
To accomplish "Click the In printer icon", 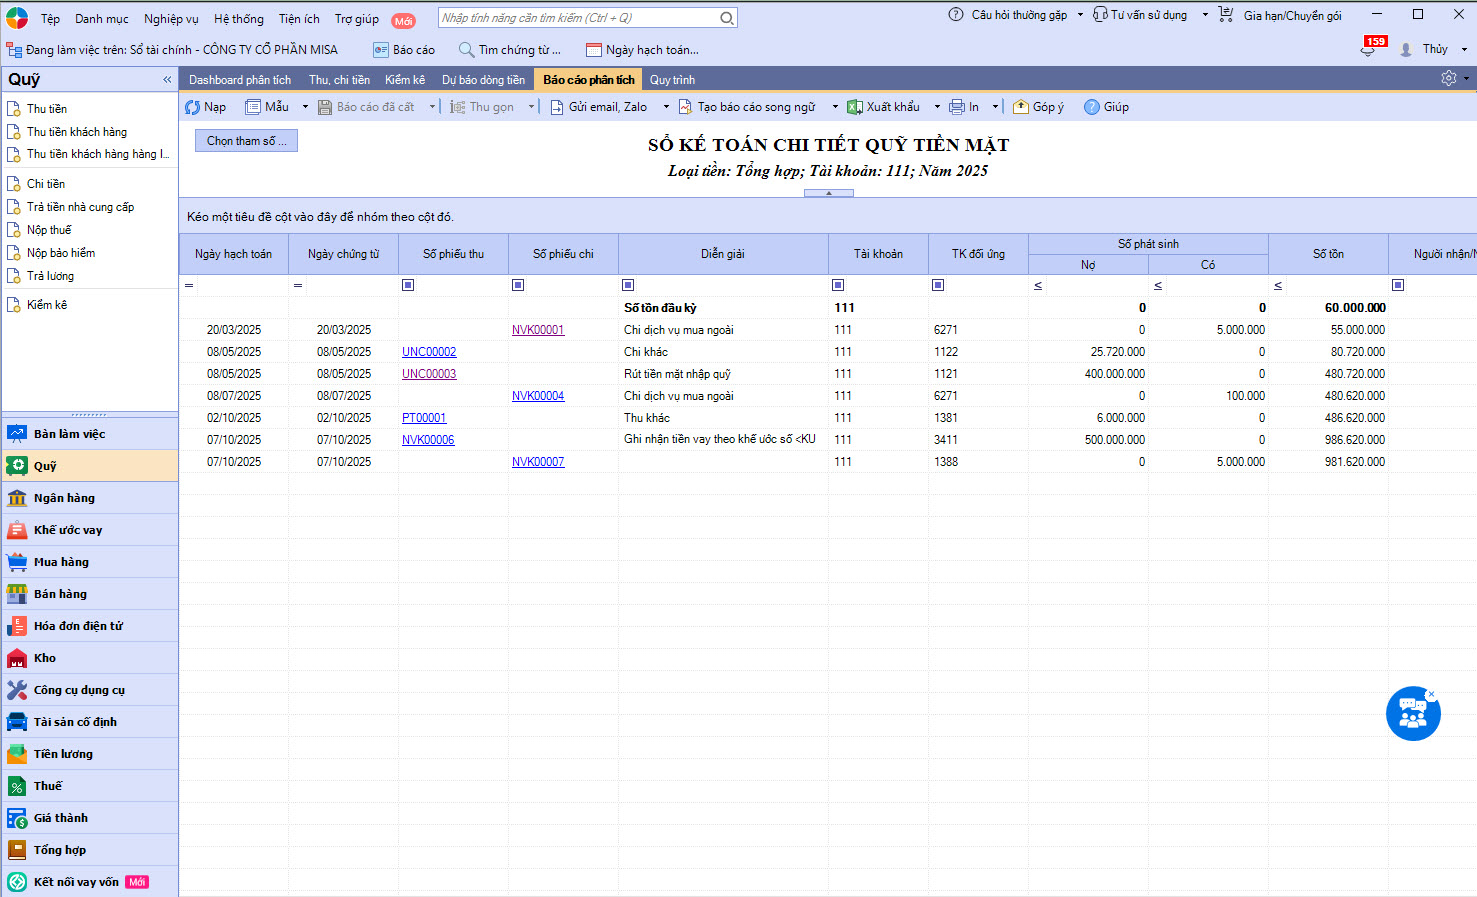I will coord(957,107).
